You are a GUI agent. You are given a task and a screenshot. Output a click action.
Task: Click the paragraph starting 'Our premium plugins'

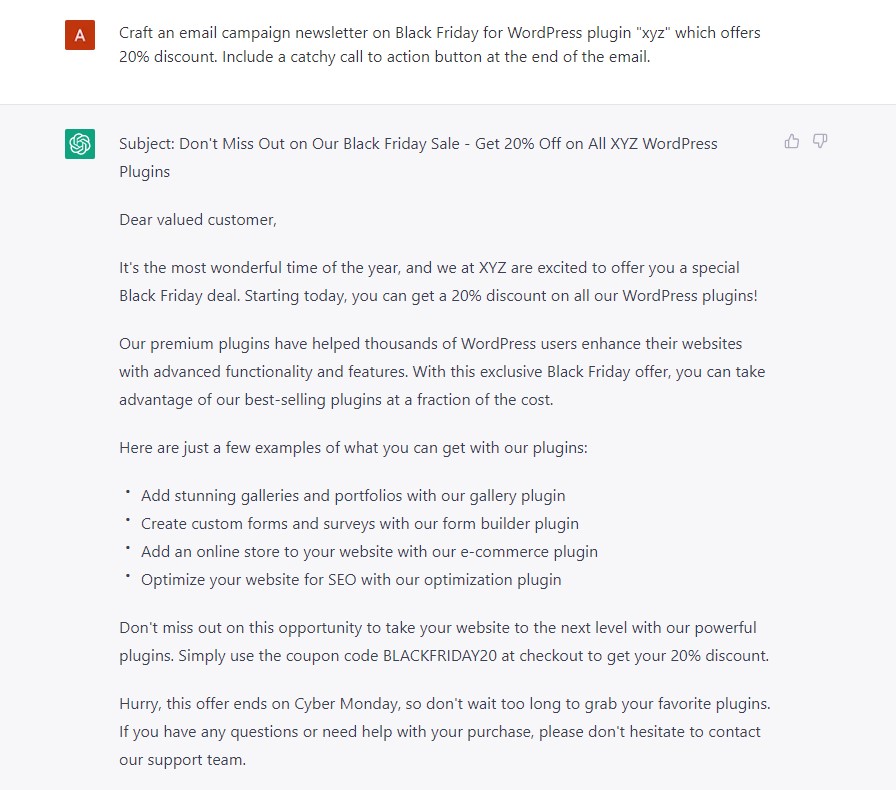442,372
